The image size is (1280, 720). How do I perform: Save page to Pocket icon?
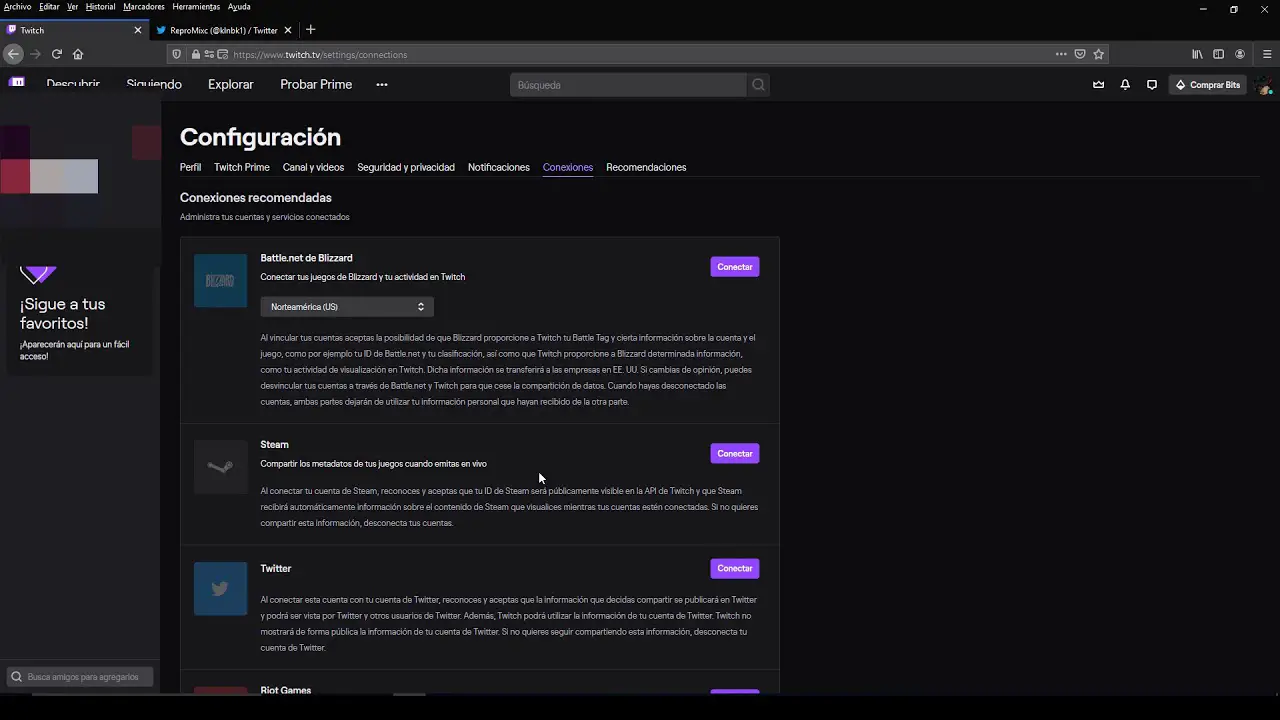[1080, 54]
